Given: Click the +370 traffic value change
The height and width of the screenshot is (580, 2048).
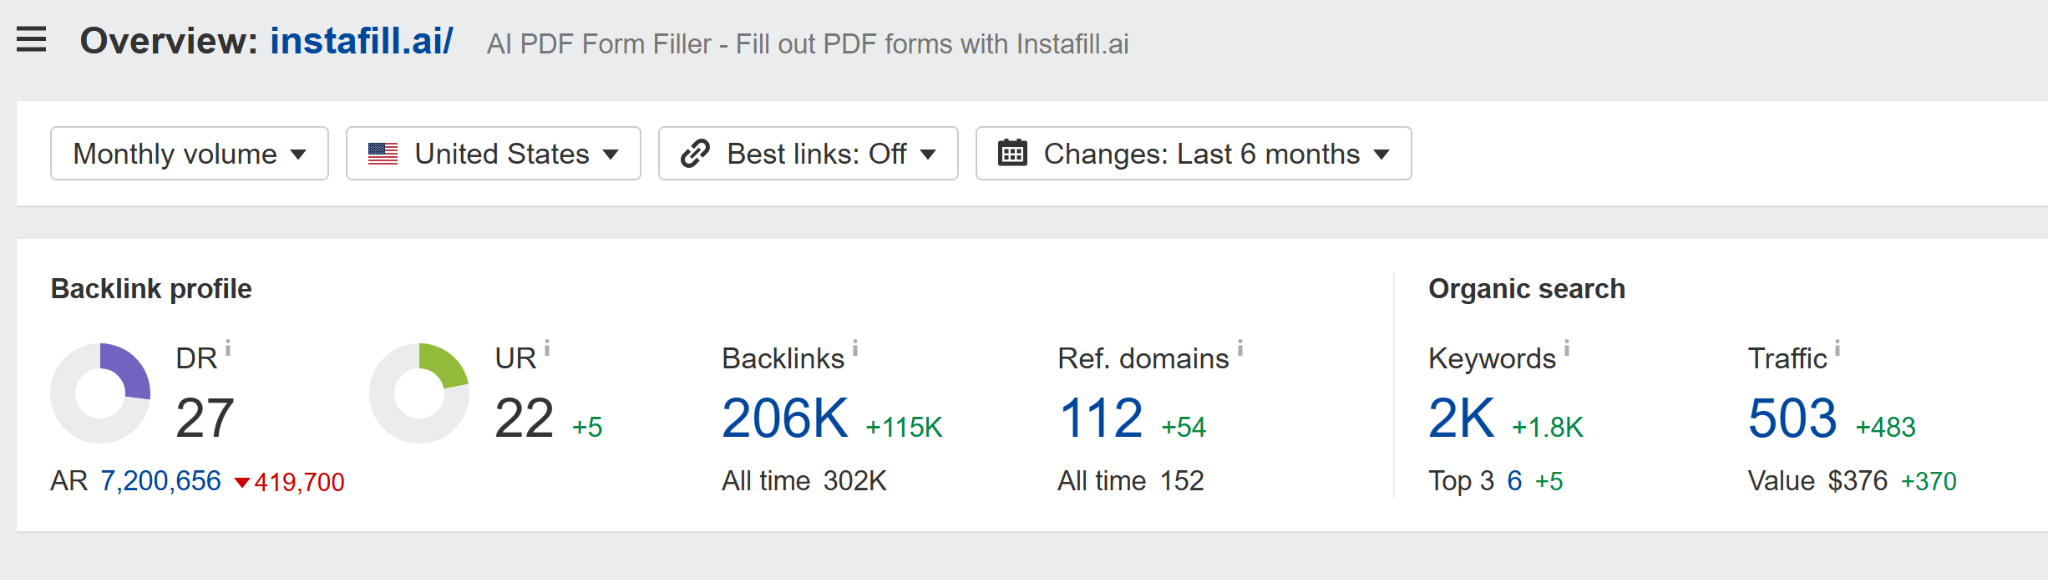Looking at the screenshot, I should coord(1929,481).
